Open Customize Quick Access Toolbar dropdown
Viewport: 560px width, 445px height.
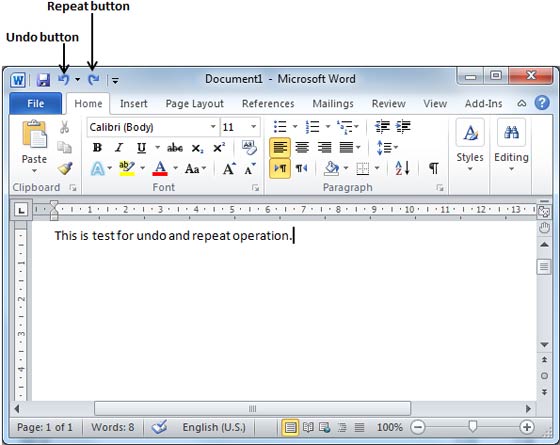click(115, 80)
